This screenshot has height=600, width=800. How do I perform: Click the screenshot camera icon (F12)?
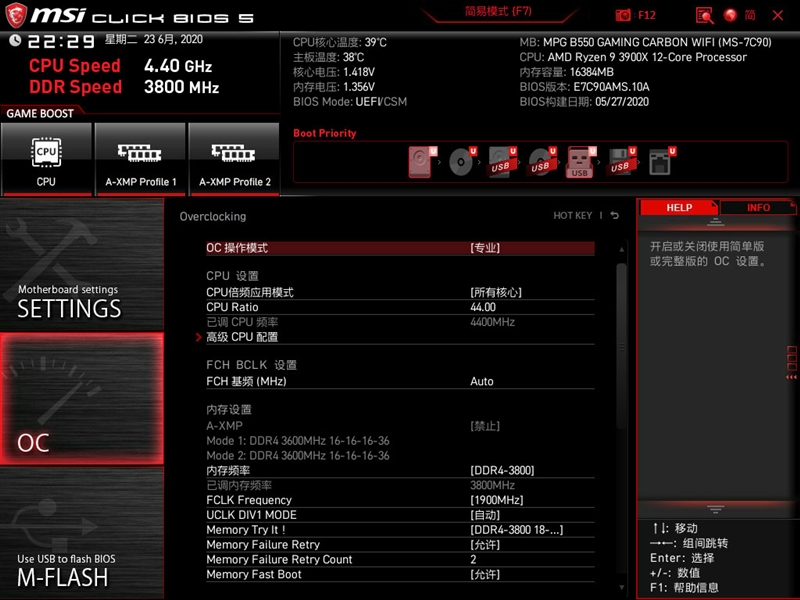[x=621, y=15]
